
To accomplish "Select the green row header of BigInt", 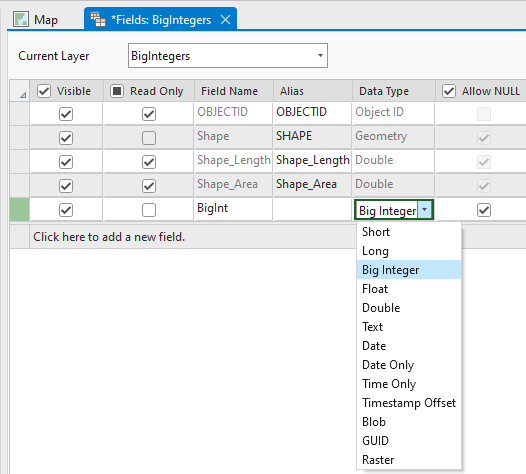I will point(19,210).
